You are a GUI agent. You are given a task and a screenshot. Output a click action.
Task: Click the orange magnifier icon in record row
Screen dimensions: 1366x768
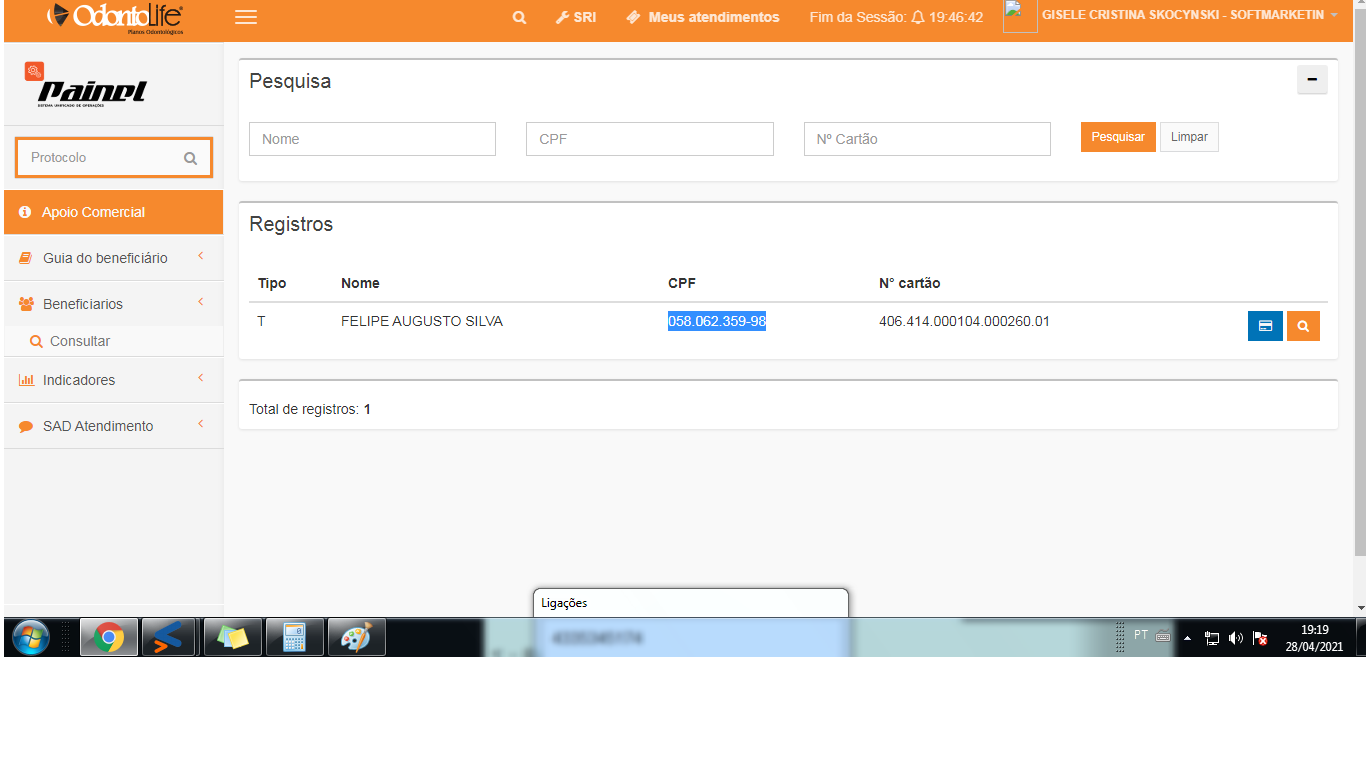point(1303,326)
